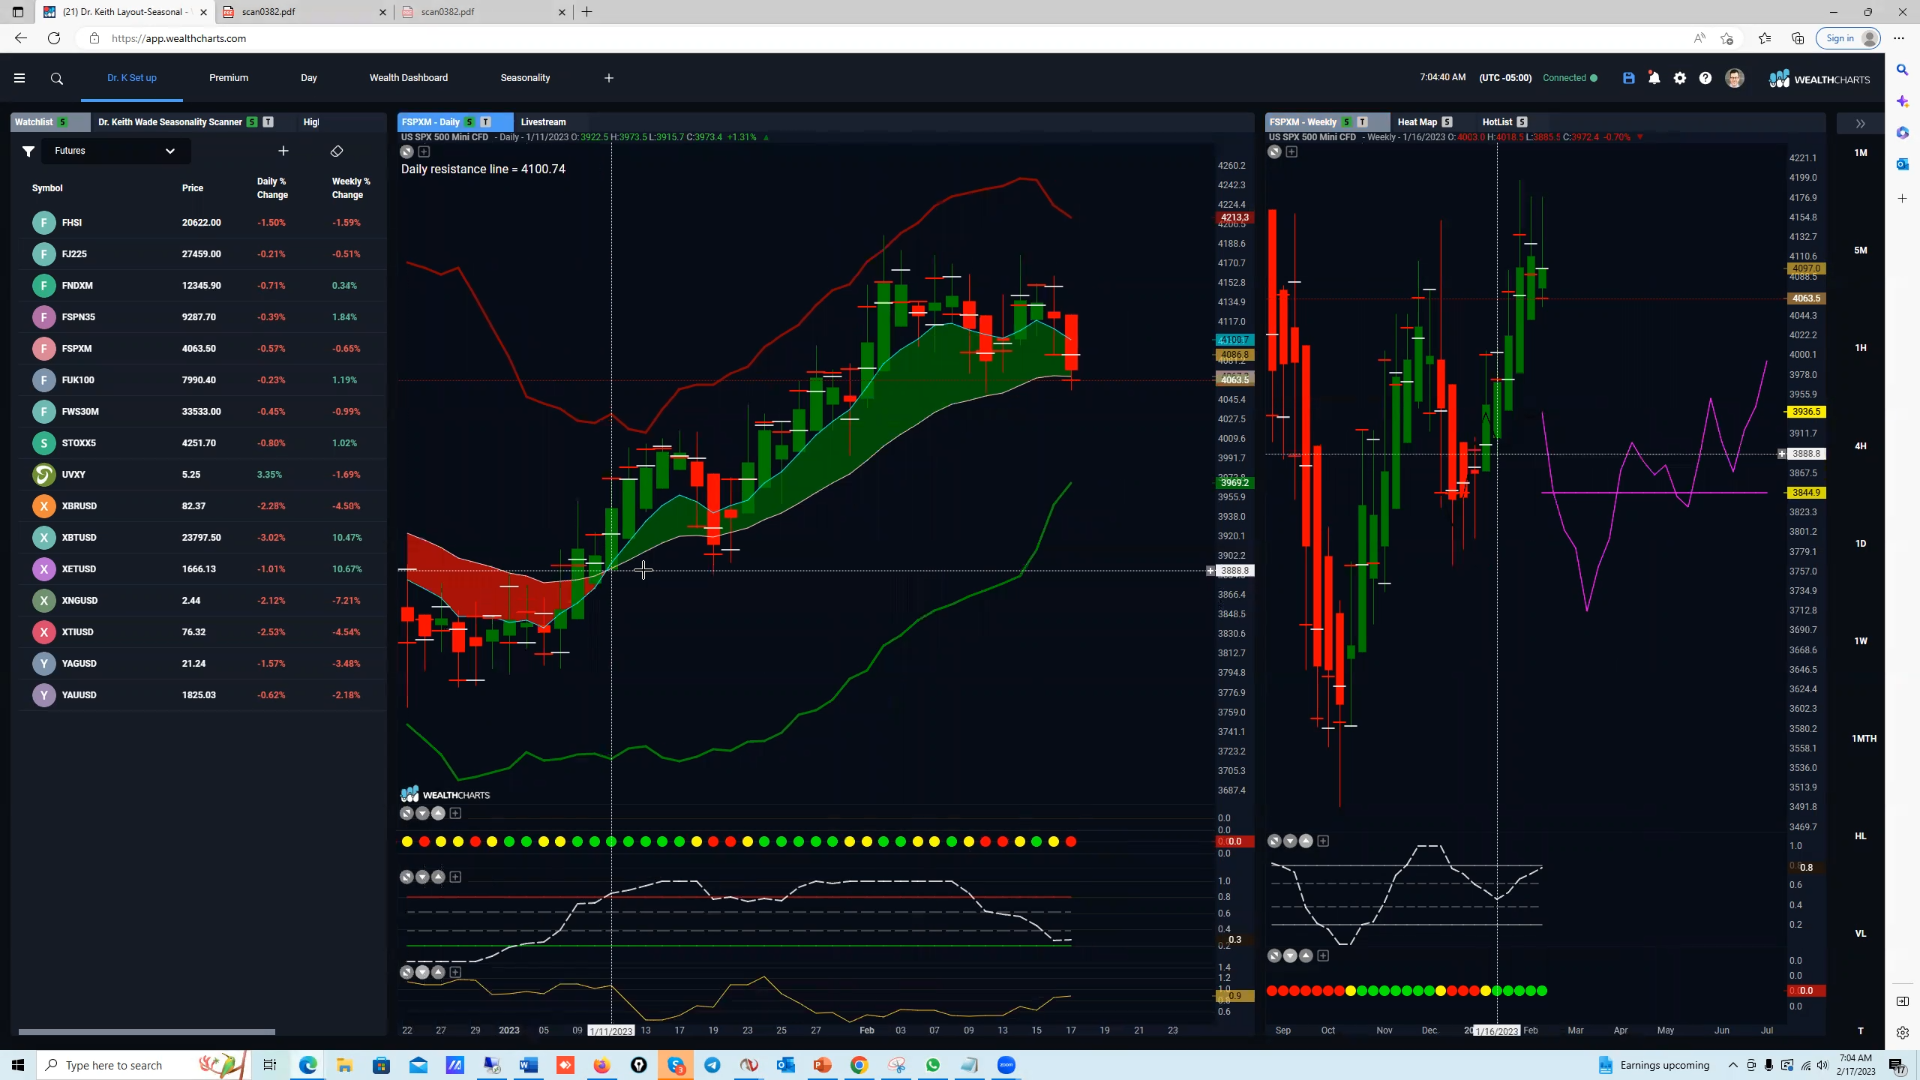Open Wealth Dashboard tab
Viewport: 1920px width, 1080px height.
click(409, 78)
